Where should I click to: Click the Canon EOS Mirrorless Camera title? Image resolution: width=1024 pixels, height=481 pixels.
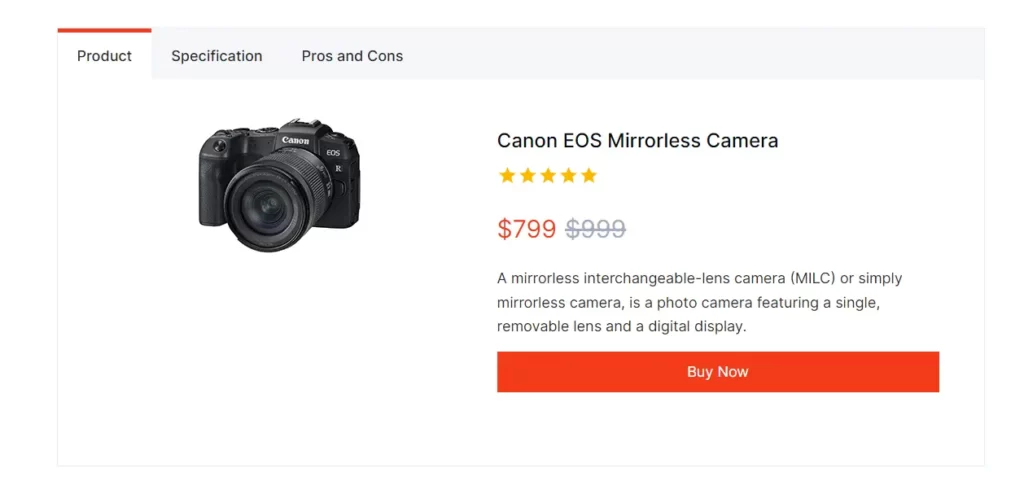tap(637, 140)
